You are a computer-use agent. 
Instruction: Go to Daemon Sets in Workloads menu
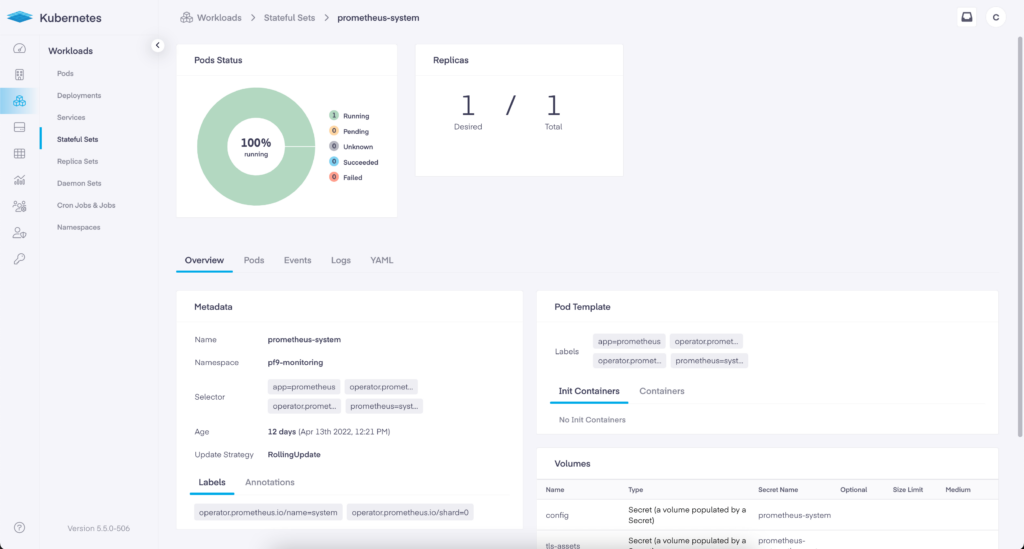79,183
